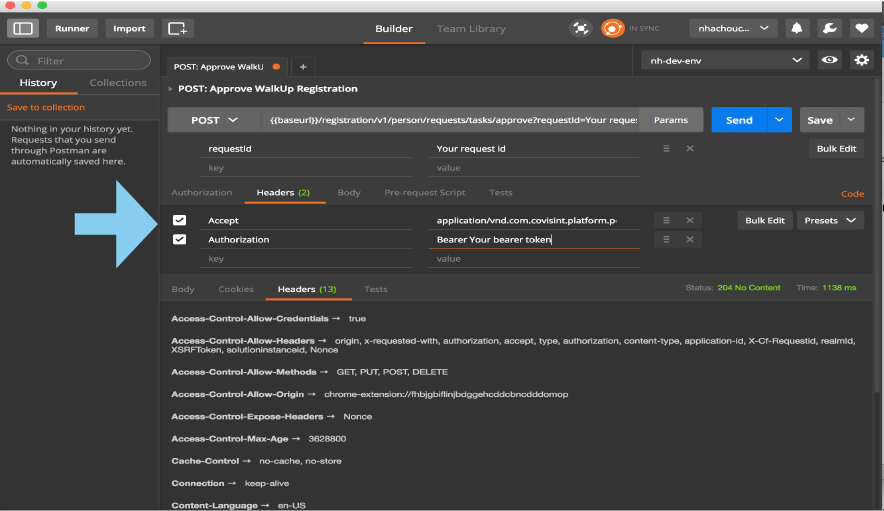
Task: Open settings wrench icon
Action: click(827, 28)
